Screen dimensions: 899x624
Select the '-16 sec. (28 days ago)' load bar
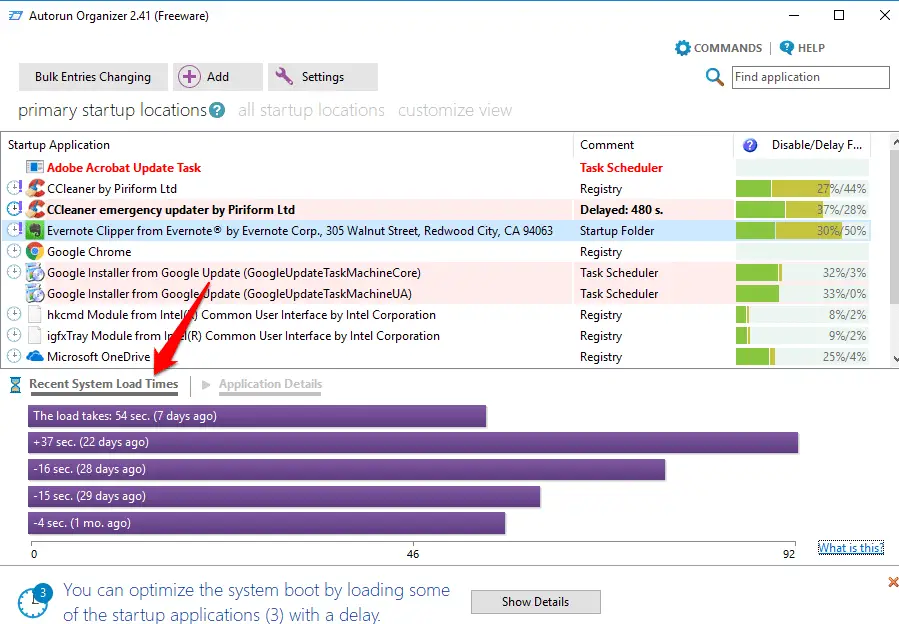click(x=346, y=469)
